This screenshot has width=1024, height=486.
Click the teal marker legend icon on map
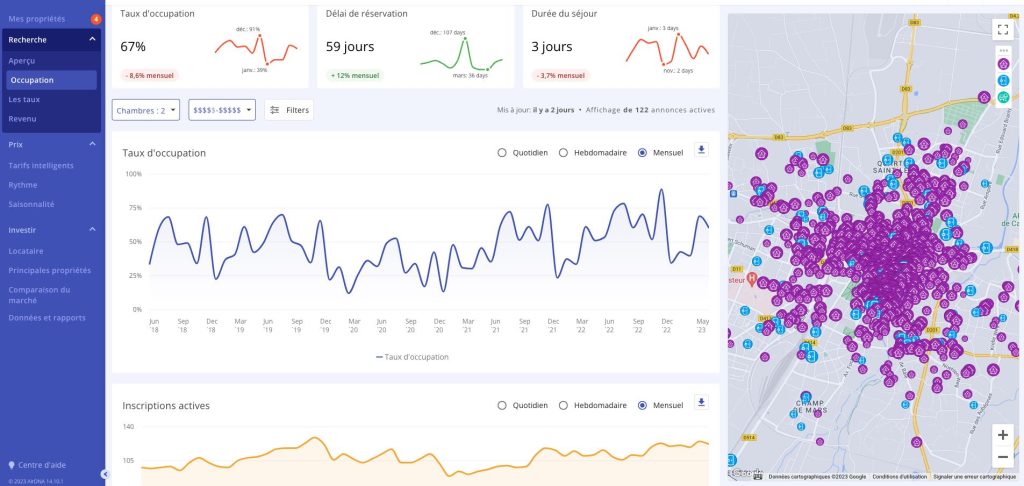click(x=1003, y=97)
